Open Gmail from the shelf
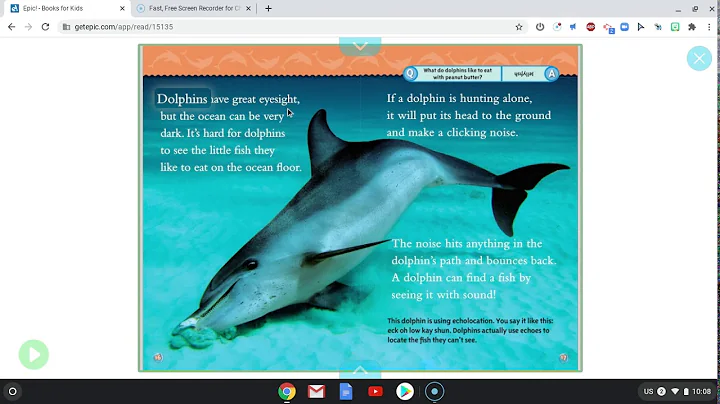 point(316,391)
